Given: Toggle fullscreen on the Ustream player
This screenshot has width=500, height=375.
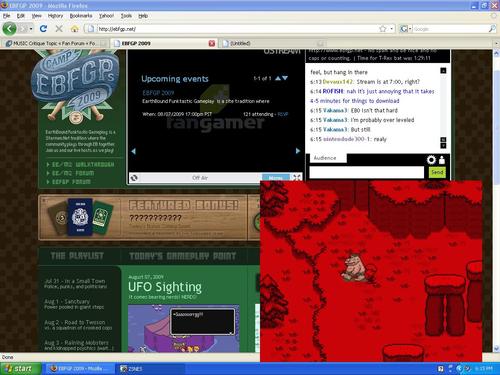Looking at the screenshot, I should [x=296, y=178].
